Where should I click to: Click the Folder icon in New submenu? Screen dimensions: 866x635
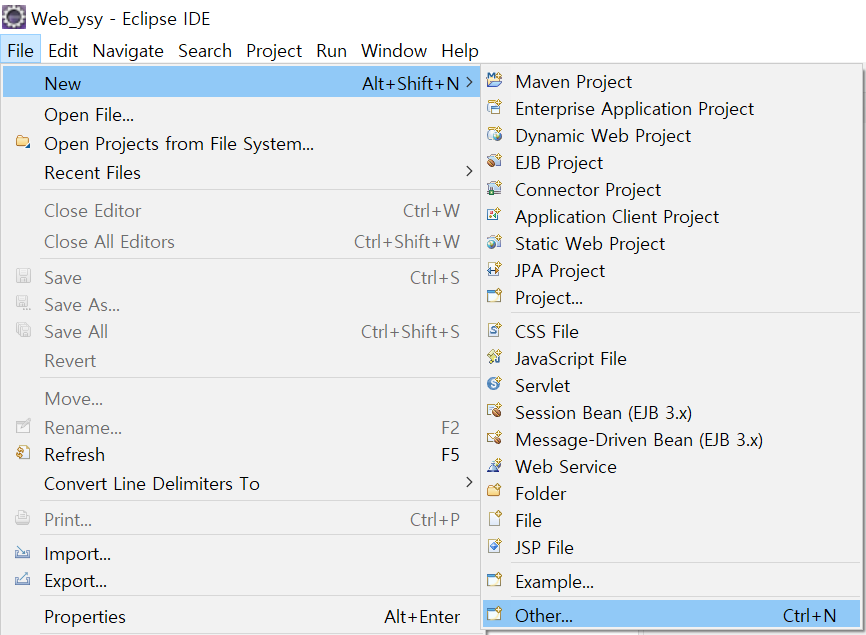coord(494,491)
